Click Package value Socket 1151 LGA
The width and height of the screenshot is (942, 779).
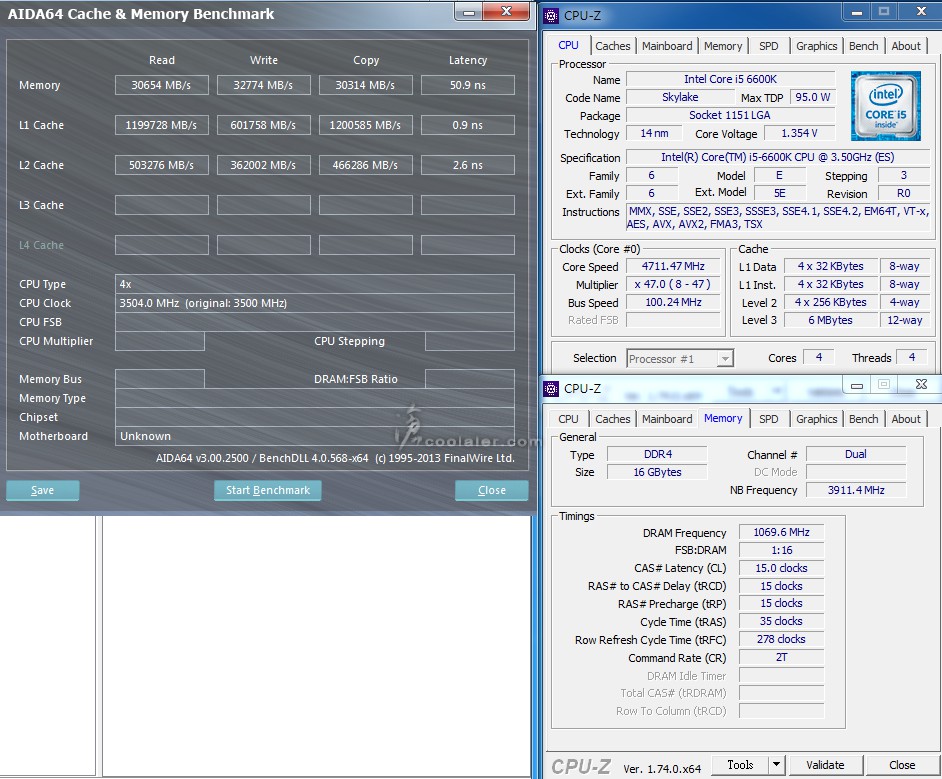[x=731, y=115]
